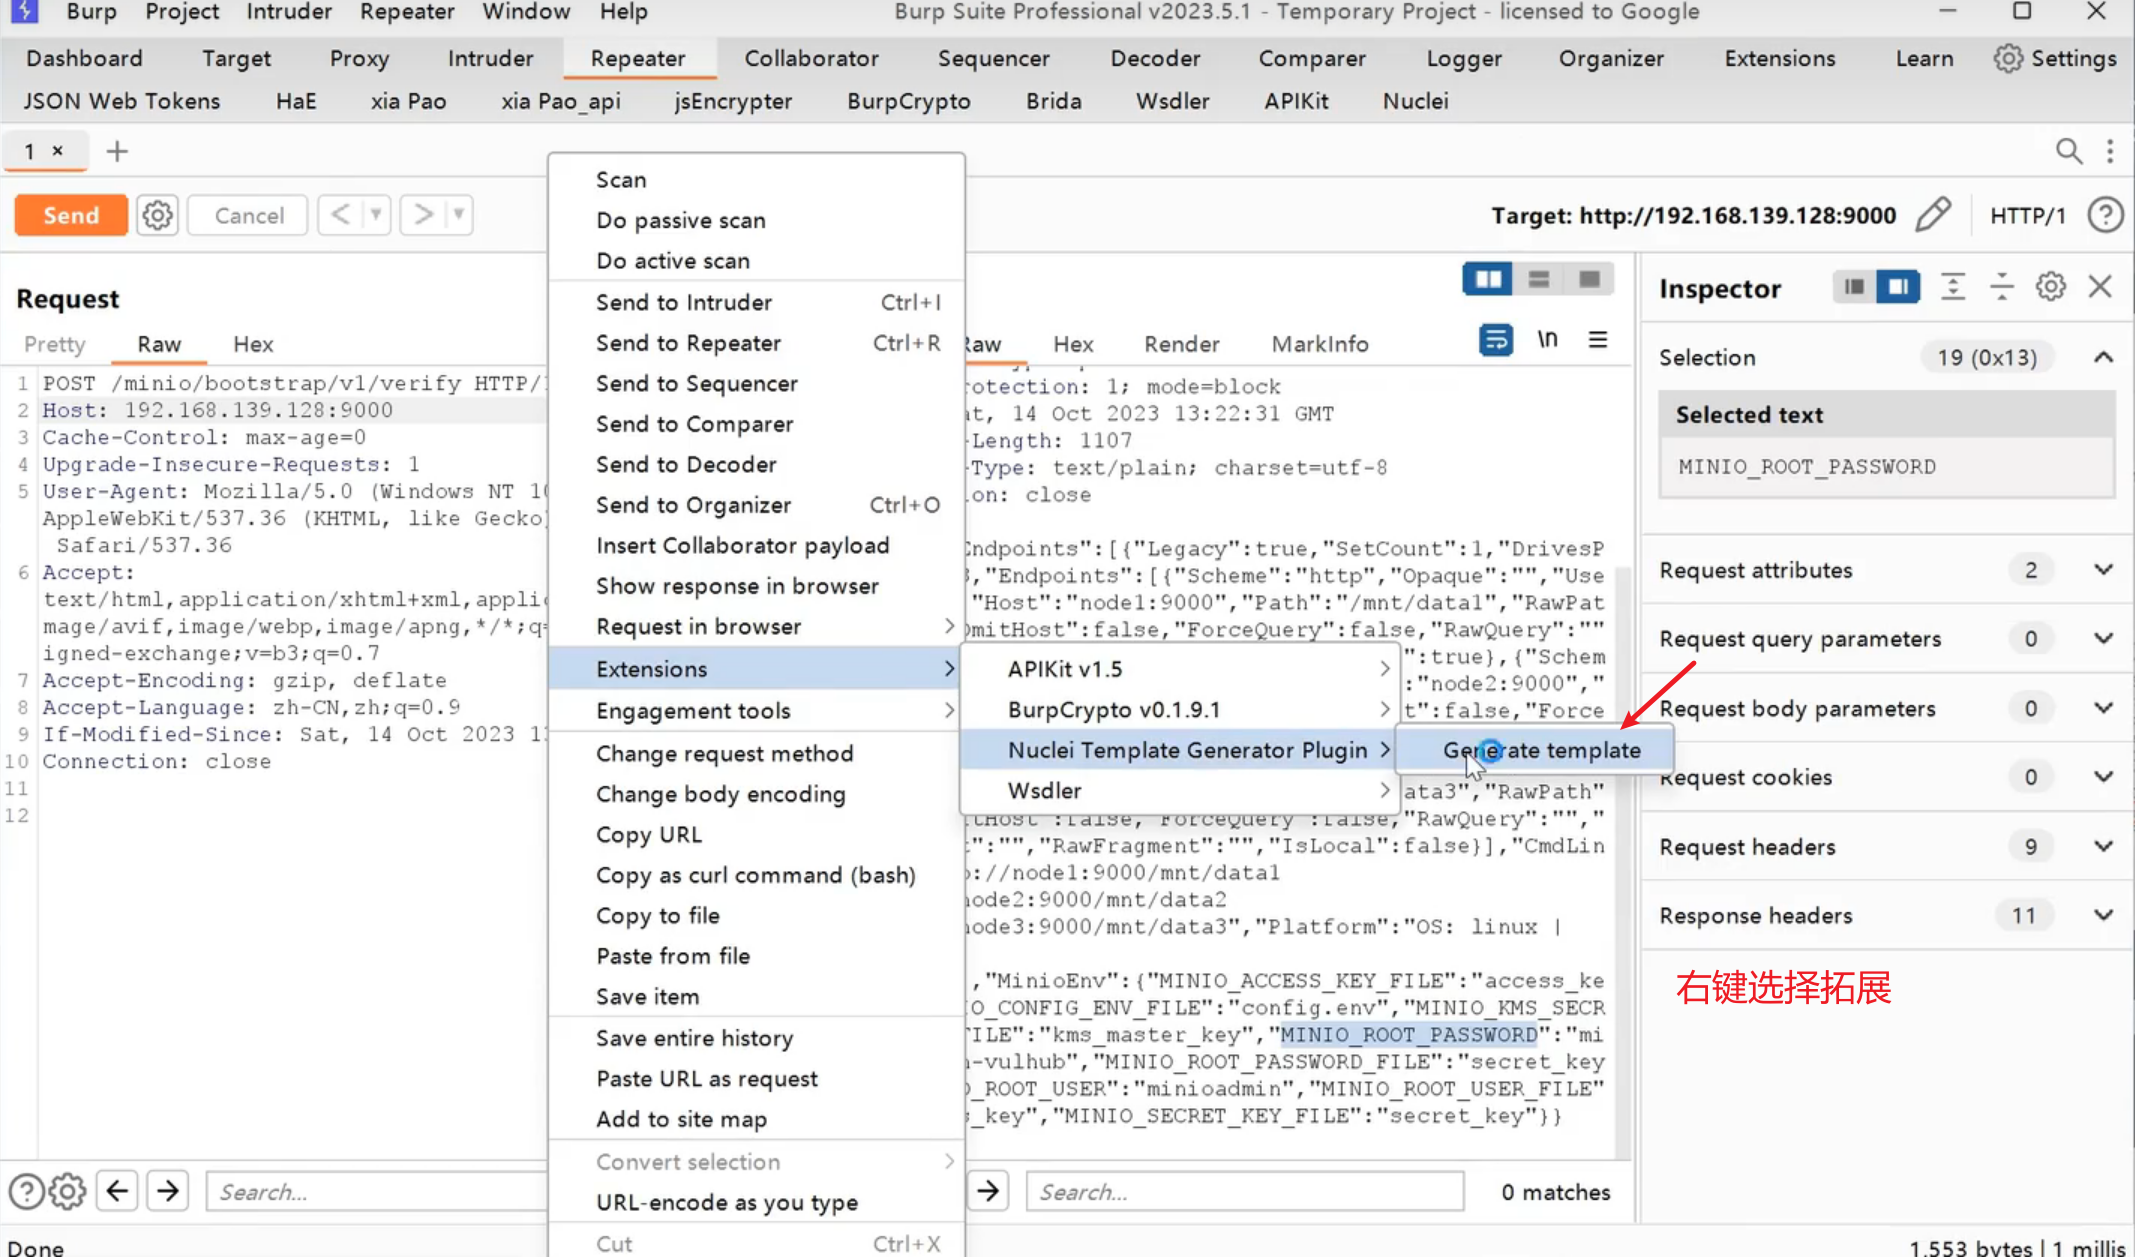This screenshot has width=2135, height=1257.
Task: Open the history back dropdown arrow
Action: 376,215
